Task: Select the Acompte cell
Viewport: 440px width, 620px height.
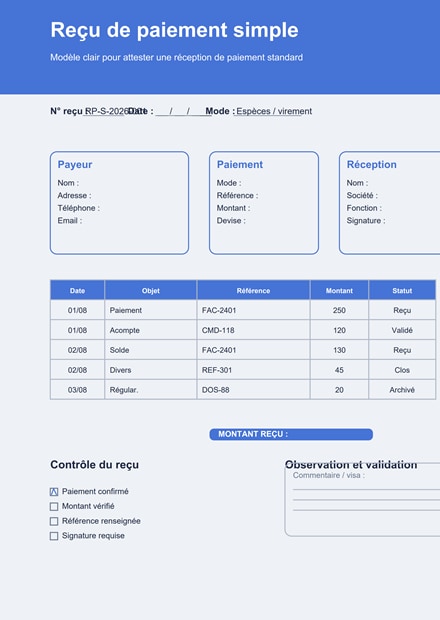Action: coord(151,330)
